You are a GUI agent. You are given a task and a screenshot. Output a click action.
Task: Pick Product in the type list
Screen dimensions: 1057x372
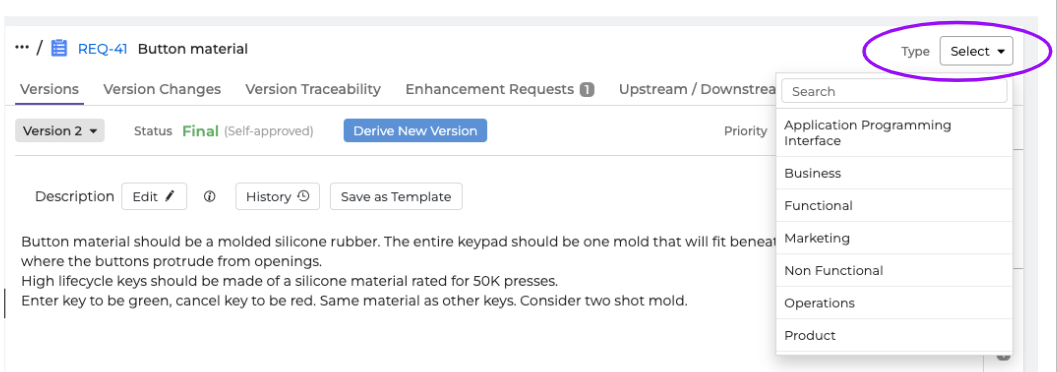(x=894, y=335)
